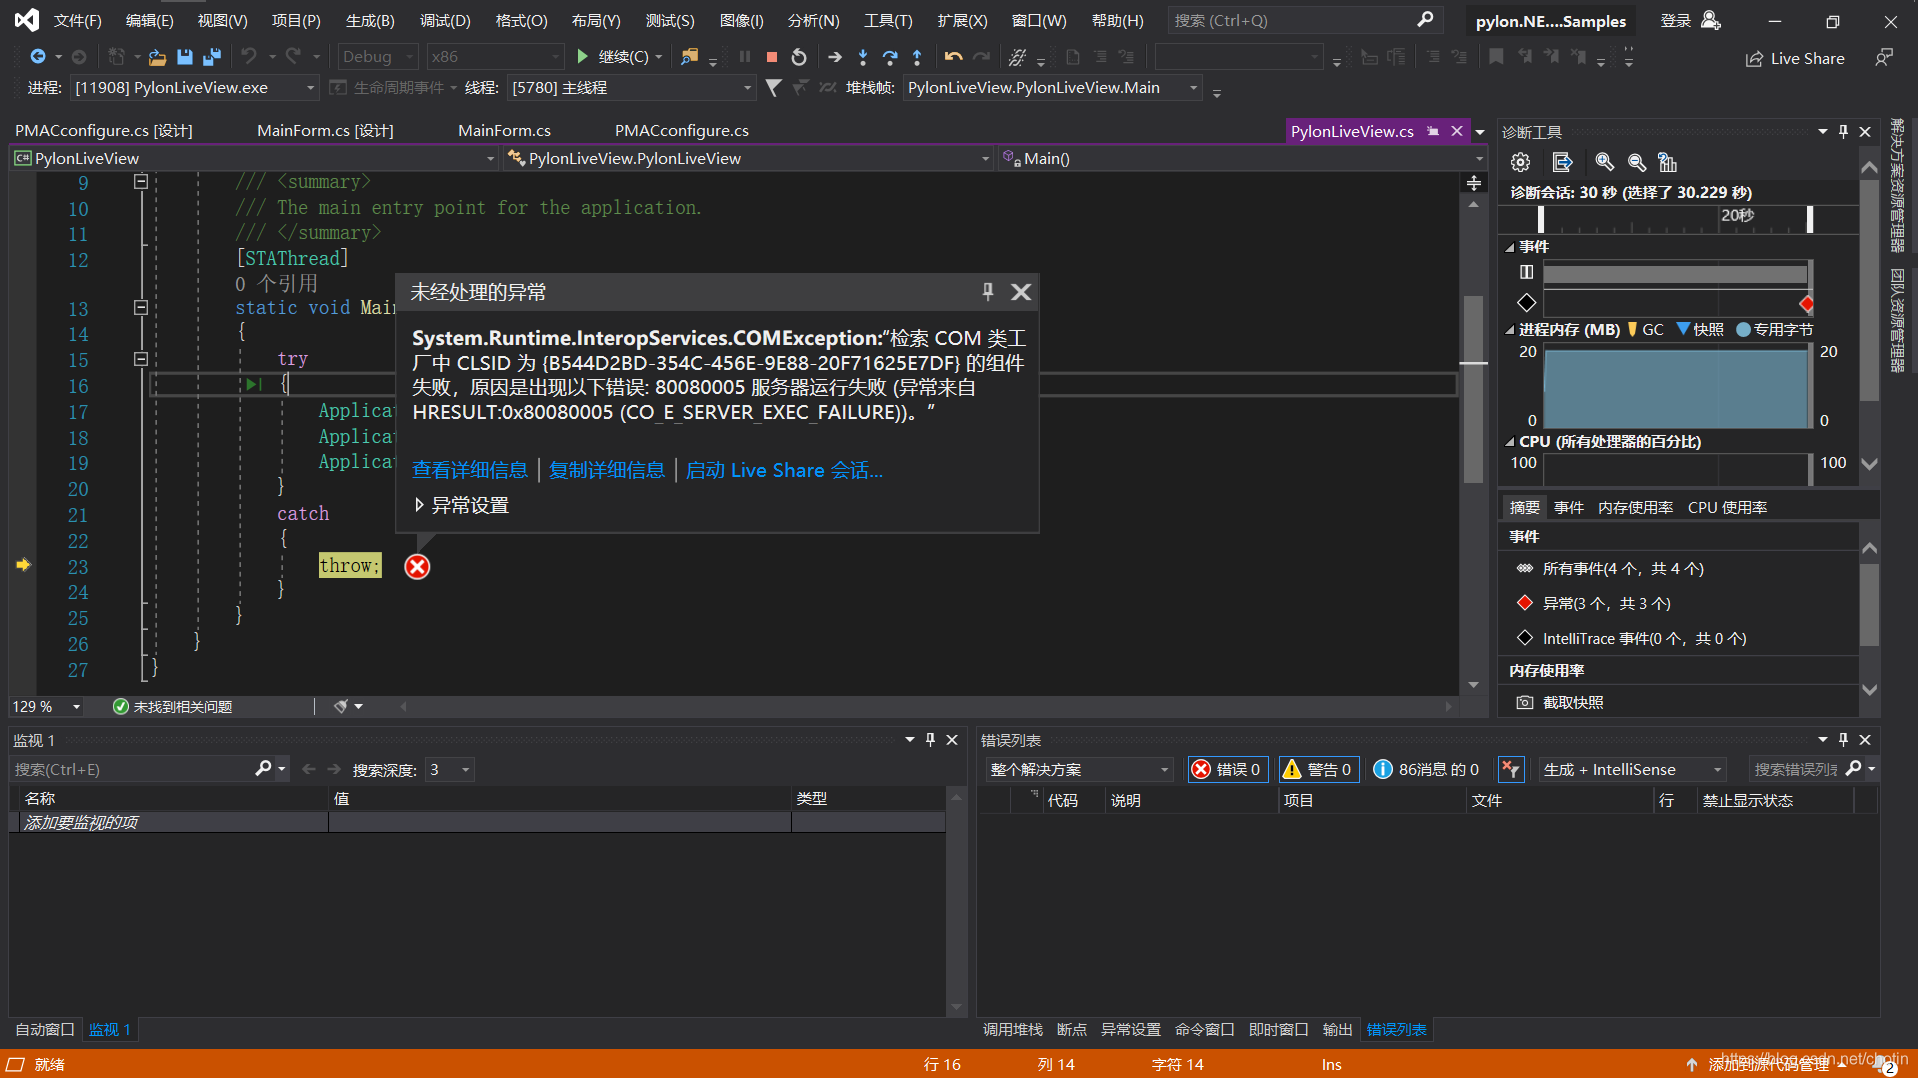The width and height of the screenshot is (1918, 1078).
Task: Click the Navigate Backward icon
Action: pyautogui.click(x=38, y=57)
